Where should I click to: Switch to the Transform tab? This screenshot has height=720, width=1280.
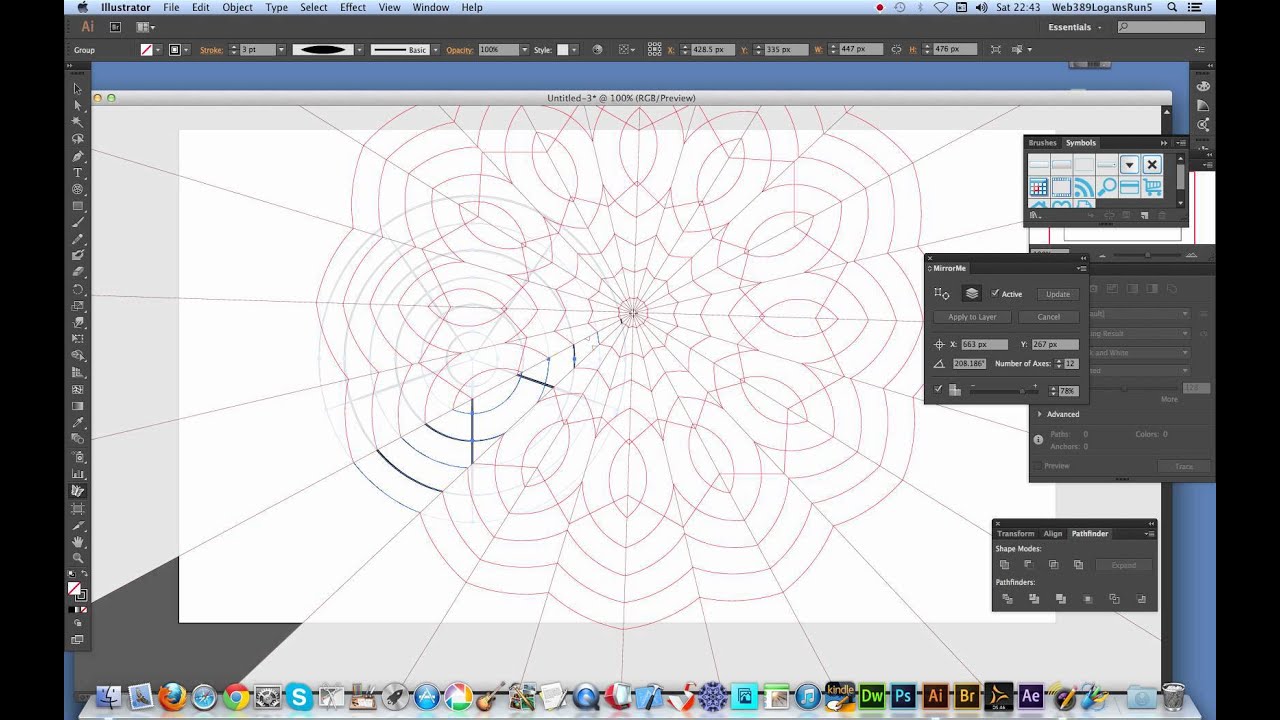point(1016,534)
